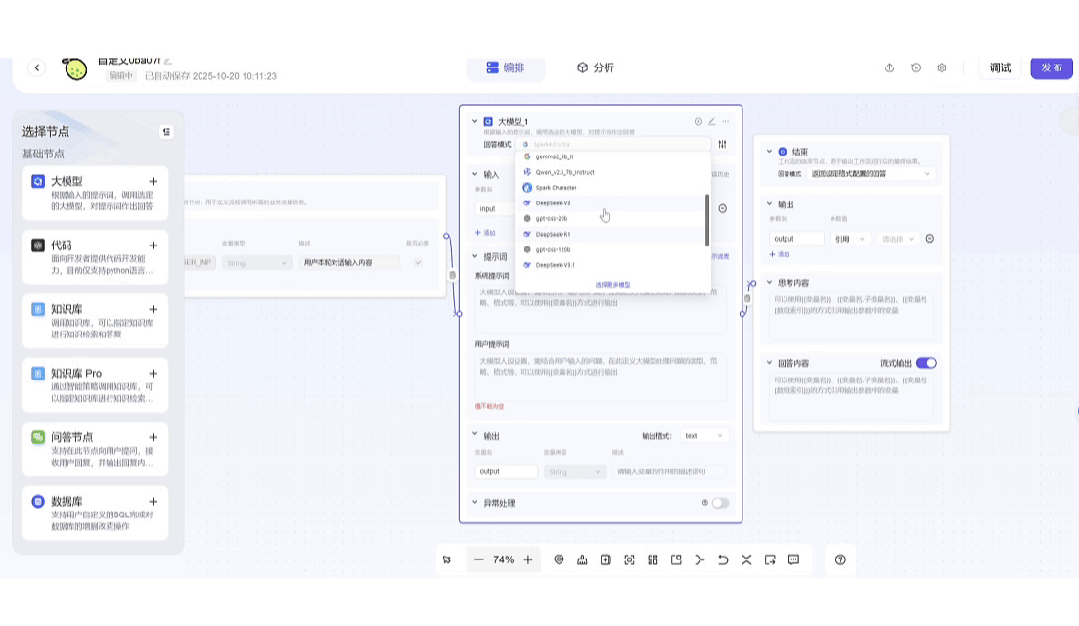
Task: Click the 选择更多模型 link
Action: pyautogui.click(x=613, y=285)
